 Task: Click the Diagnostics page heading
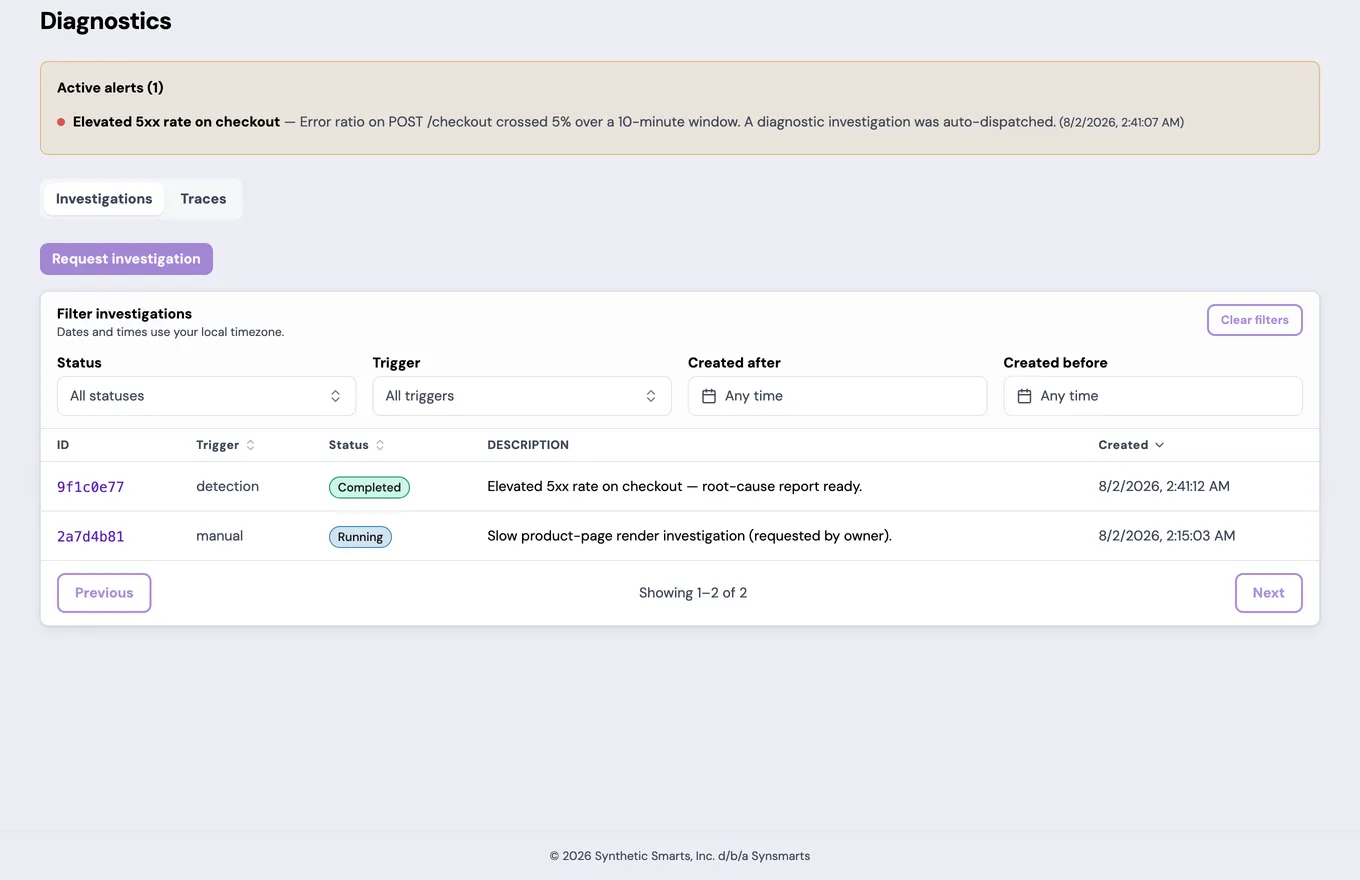pyautogui.click(x=105, y=21)
